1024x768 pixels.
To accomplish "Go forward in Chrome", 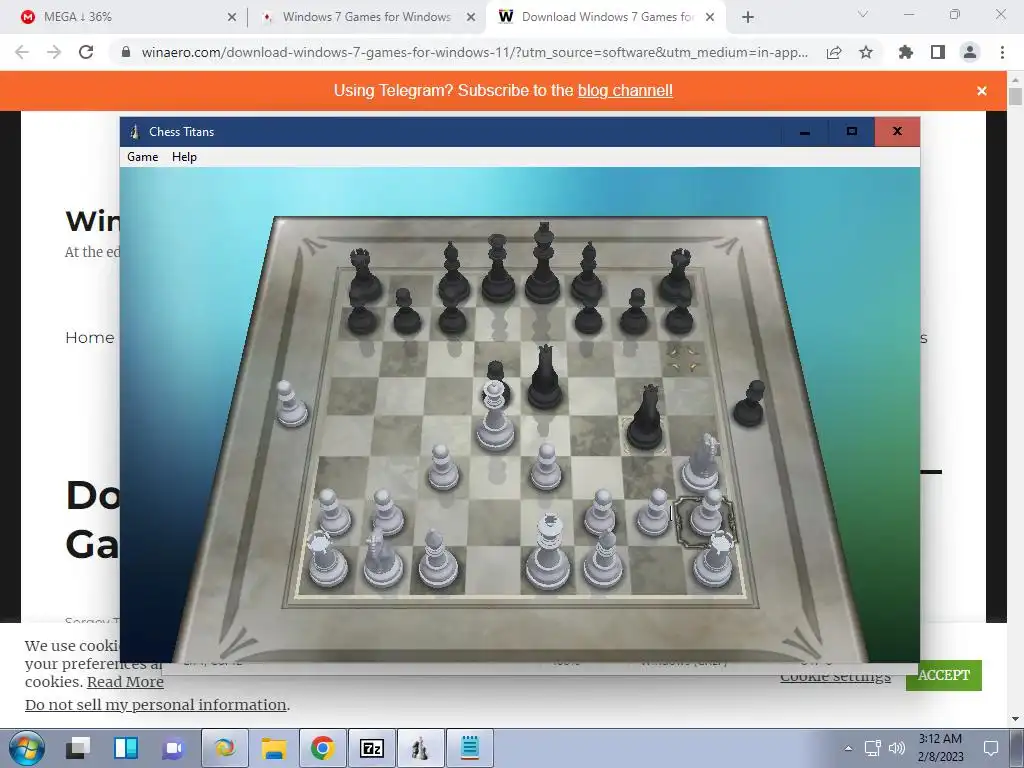I will [x=54, y=52].
